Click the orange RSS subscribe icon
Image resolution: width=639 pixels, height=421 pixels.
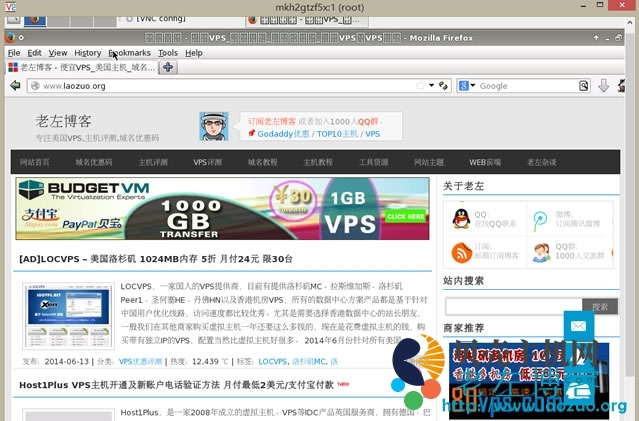[x=460, y=252]
